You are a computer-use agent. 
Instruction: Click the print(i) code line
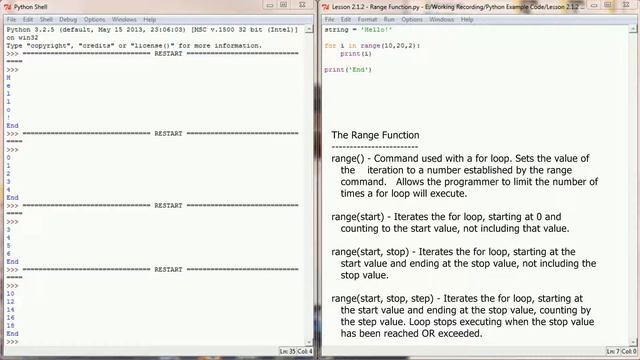(x=356, y=54)
